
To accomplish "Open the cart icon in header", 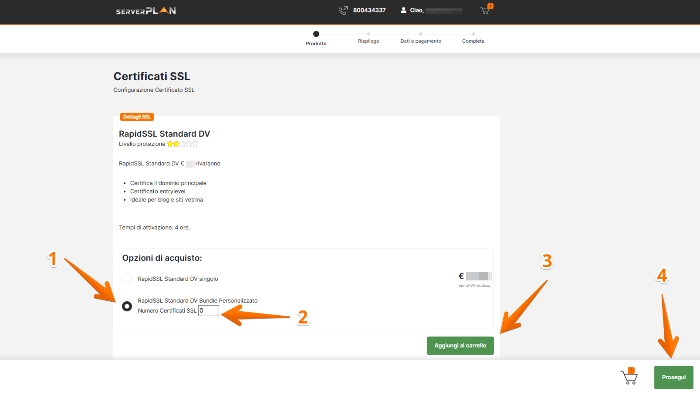I will [486, 9].
